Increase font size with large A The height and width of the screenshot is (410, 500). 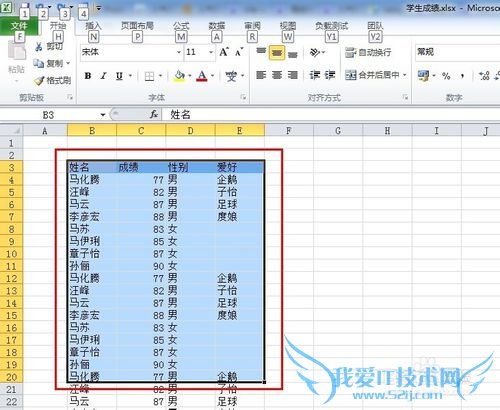click(x=224, y=52)
